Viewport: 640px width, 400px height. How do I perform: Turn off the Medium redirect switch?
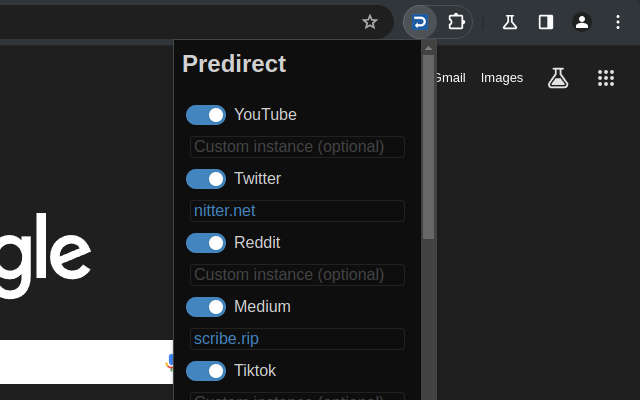[206, 307]
